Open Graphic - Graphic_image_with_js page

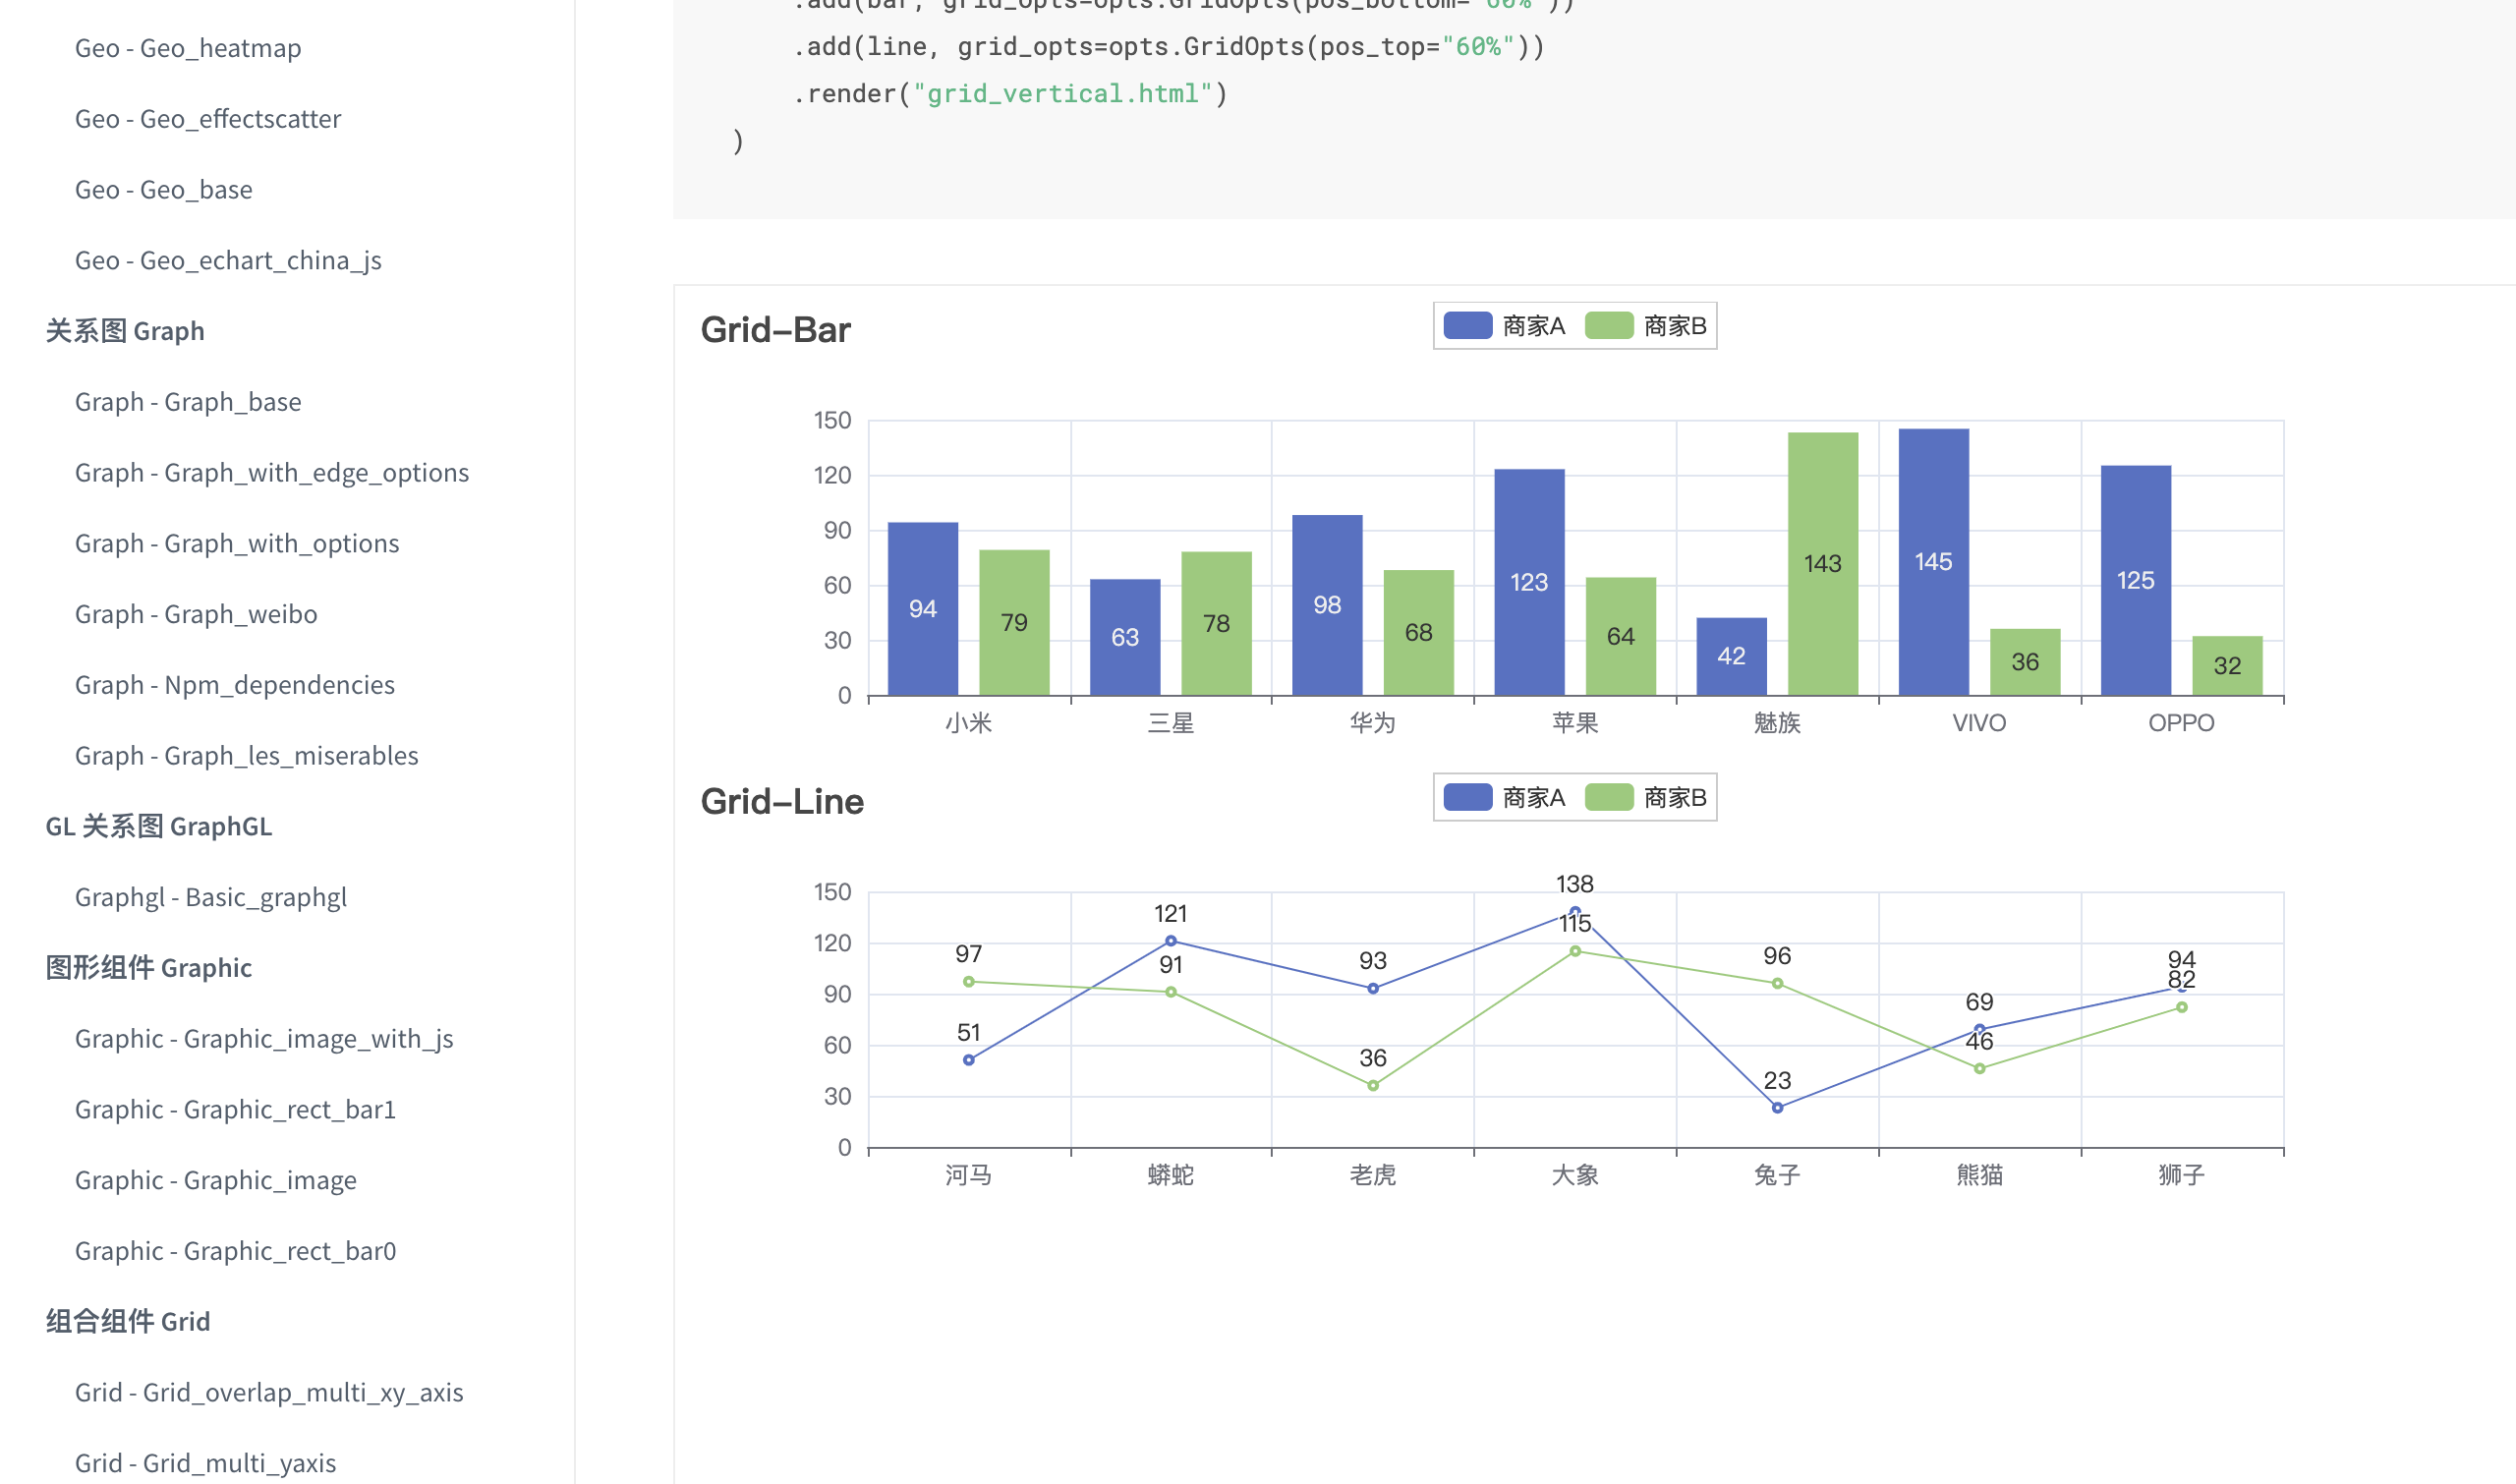[264, 1039]
